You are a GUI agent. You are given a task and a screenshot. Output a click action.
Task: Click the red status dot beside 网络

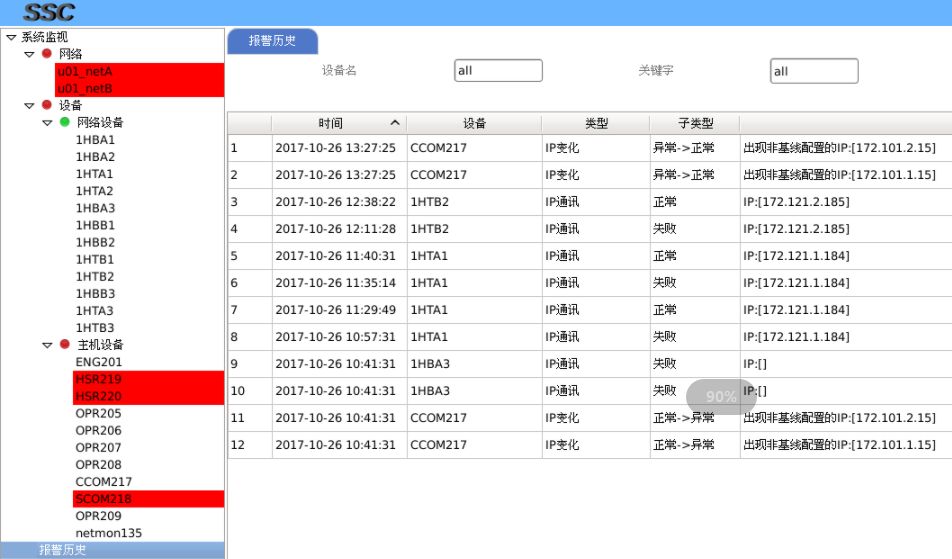coord(46,54)
